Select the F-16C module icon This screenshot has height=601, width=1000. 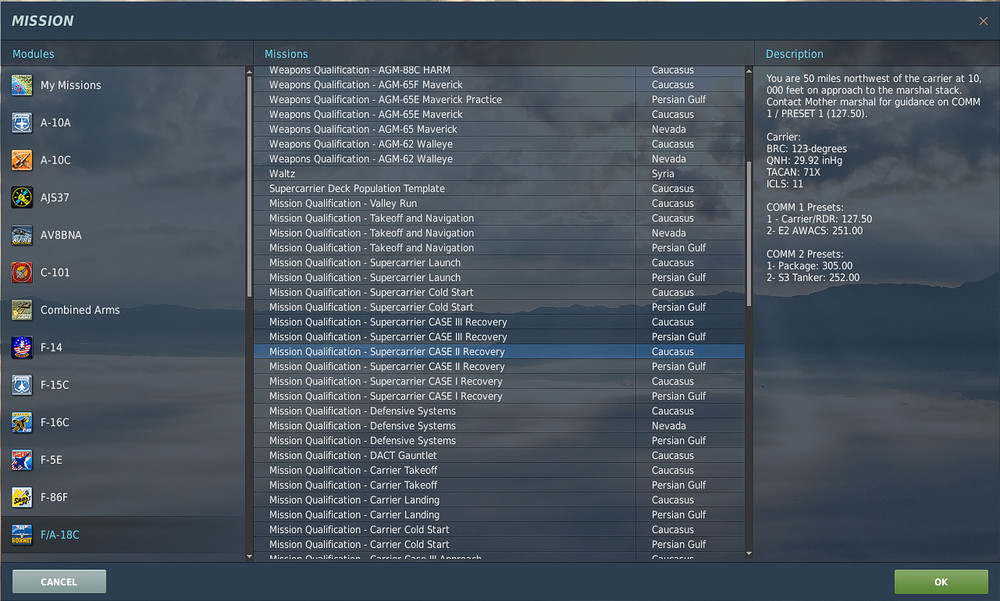22,422
